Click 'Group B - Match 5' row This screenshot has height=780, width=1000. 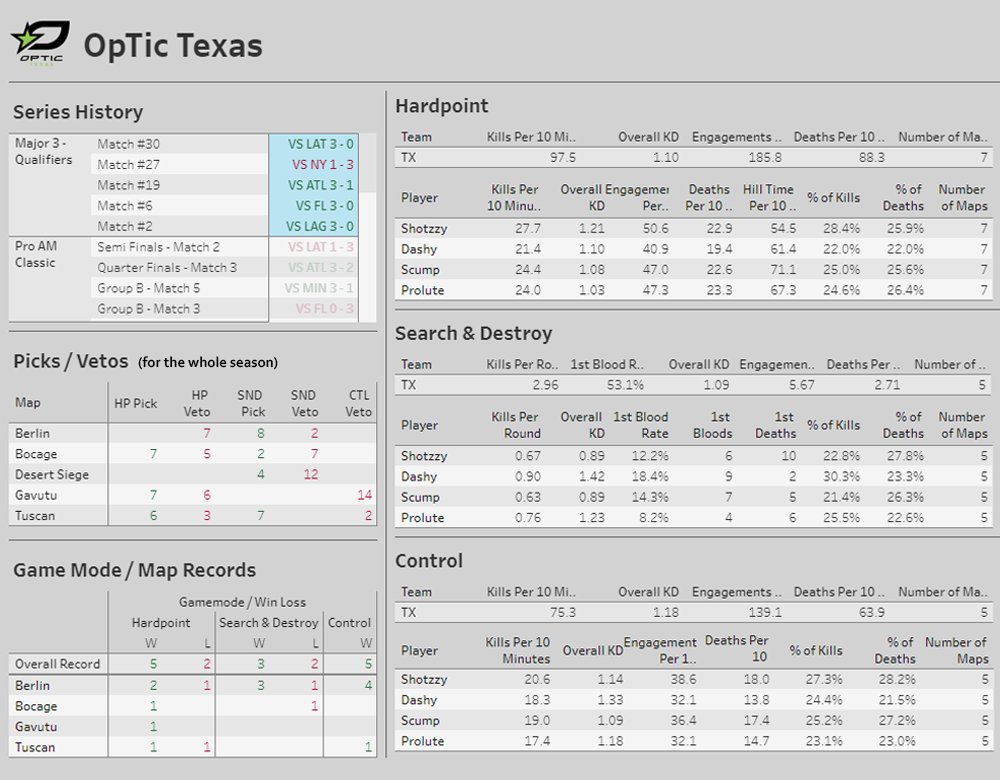pyautogui.click(x=149, y=288)
